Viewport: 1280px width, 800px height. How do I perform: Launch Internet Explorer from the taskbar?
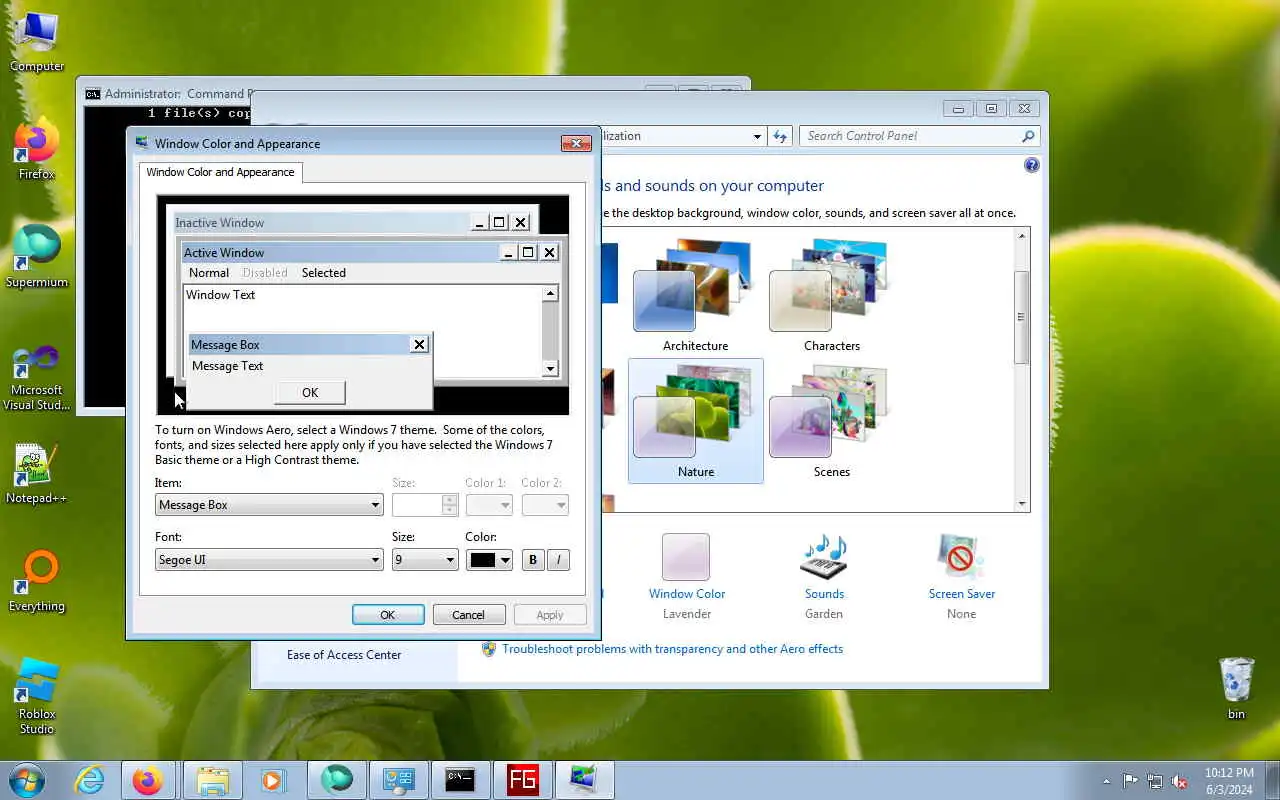(90, 780)
